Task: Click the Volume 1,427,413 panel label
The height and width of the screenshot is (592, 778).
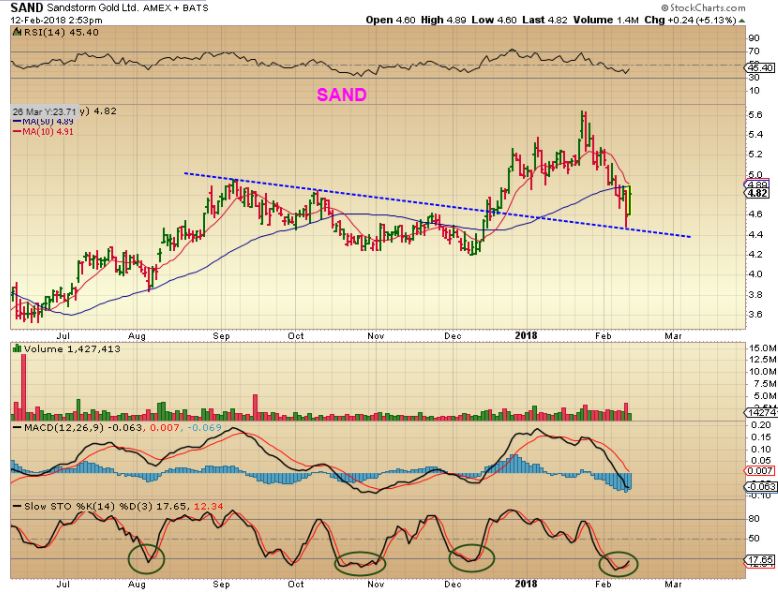Action: (x=72, y=349)
